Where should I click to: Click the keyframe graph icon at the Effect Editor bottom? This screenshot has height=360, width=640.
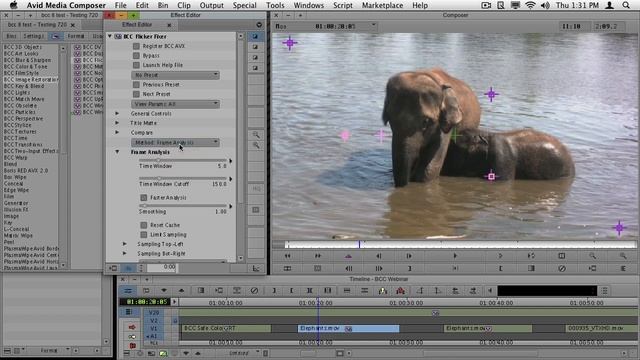[256, 268]
